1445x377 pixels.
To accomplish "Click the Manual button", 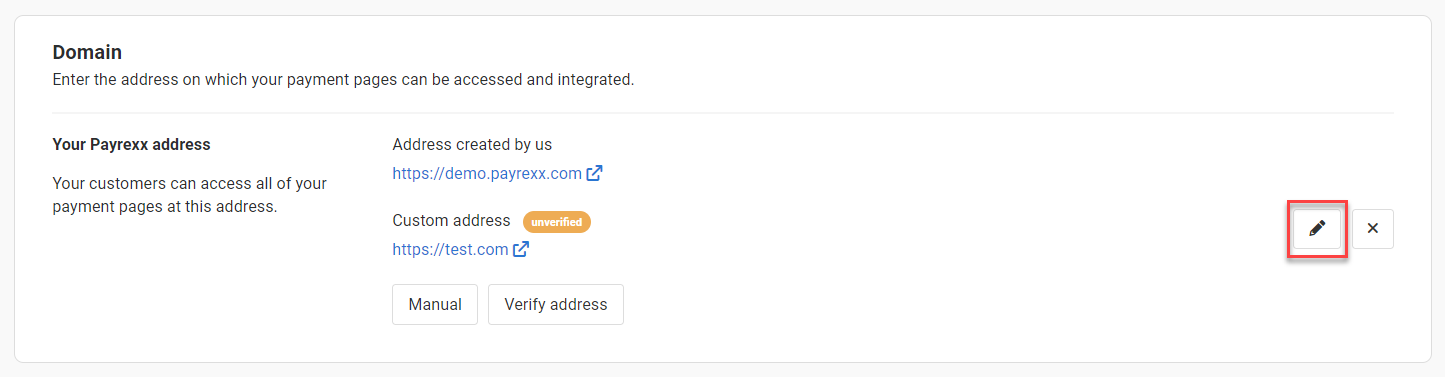I will tap(435, 305).
